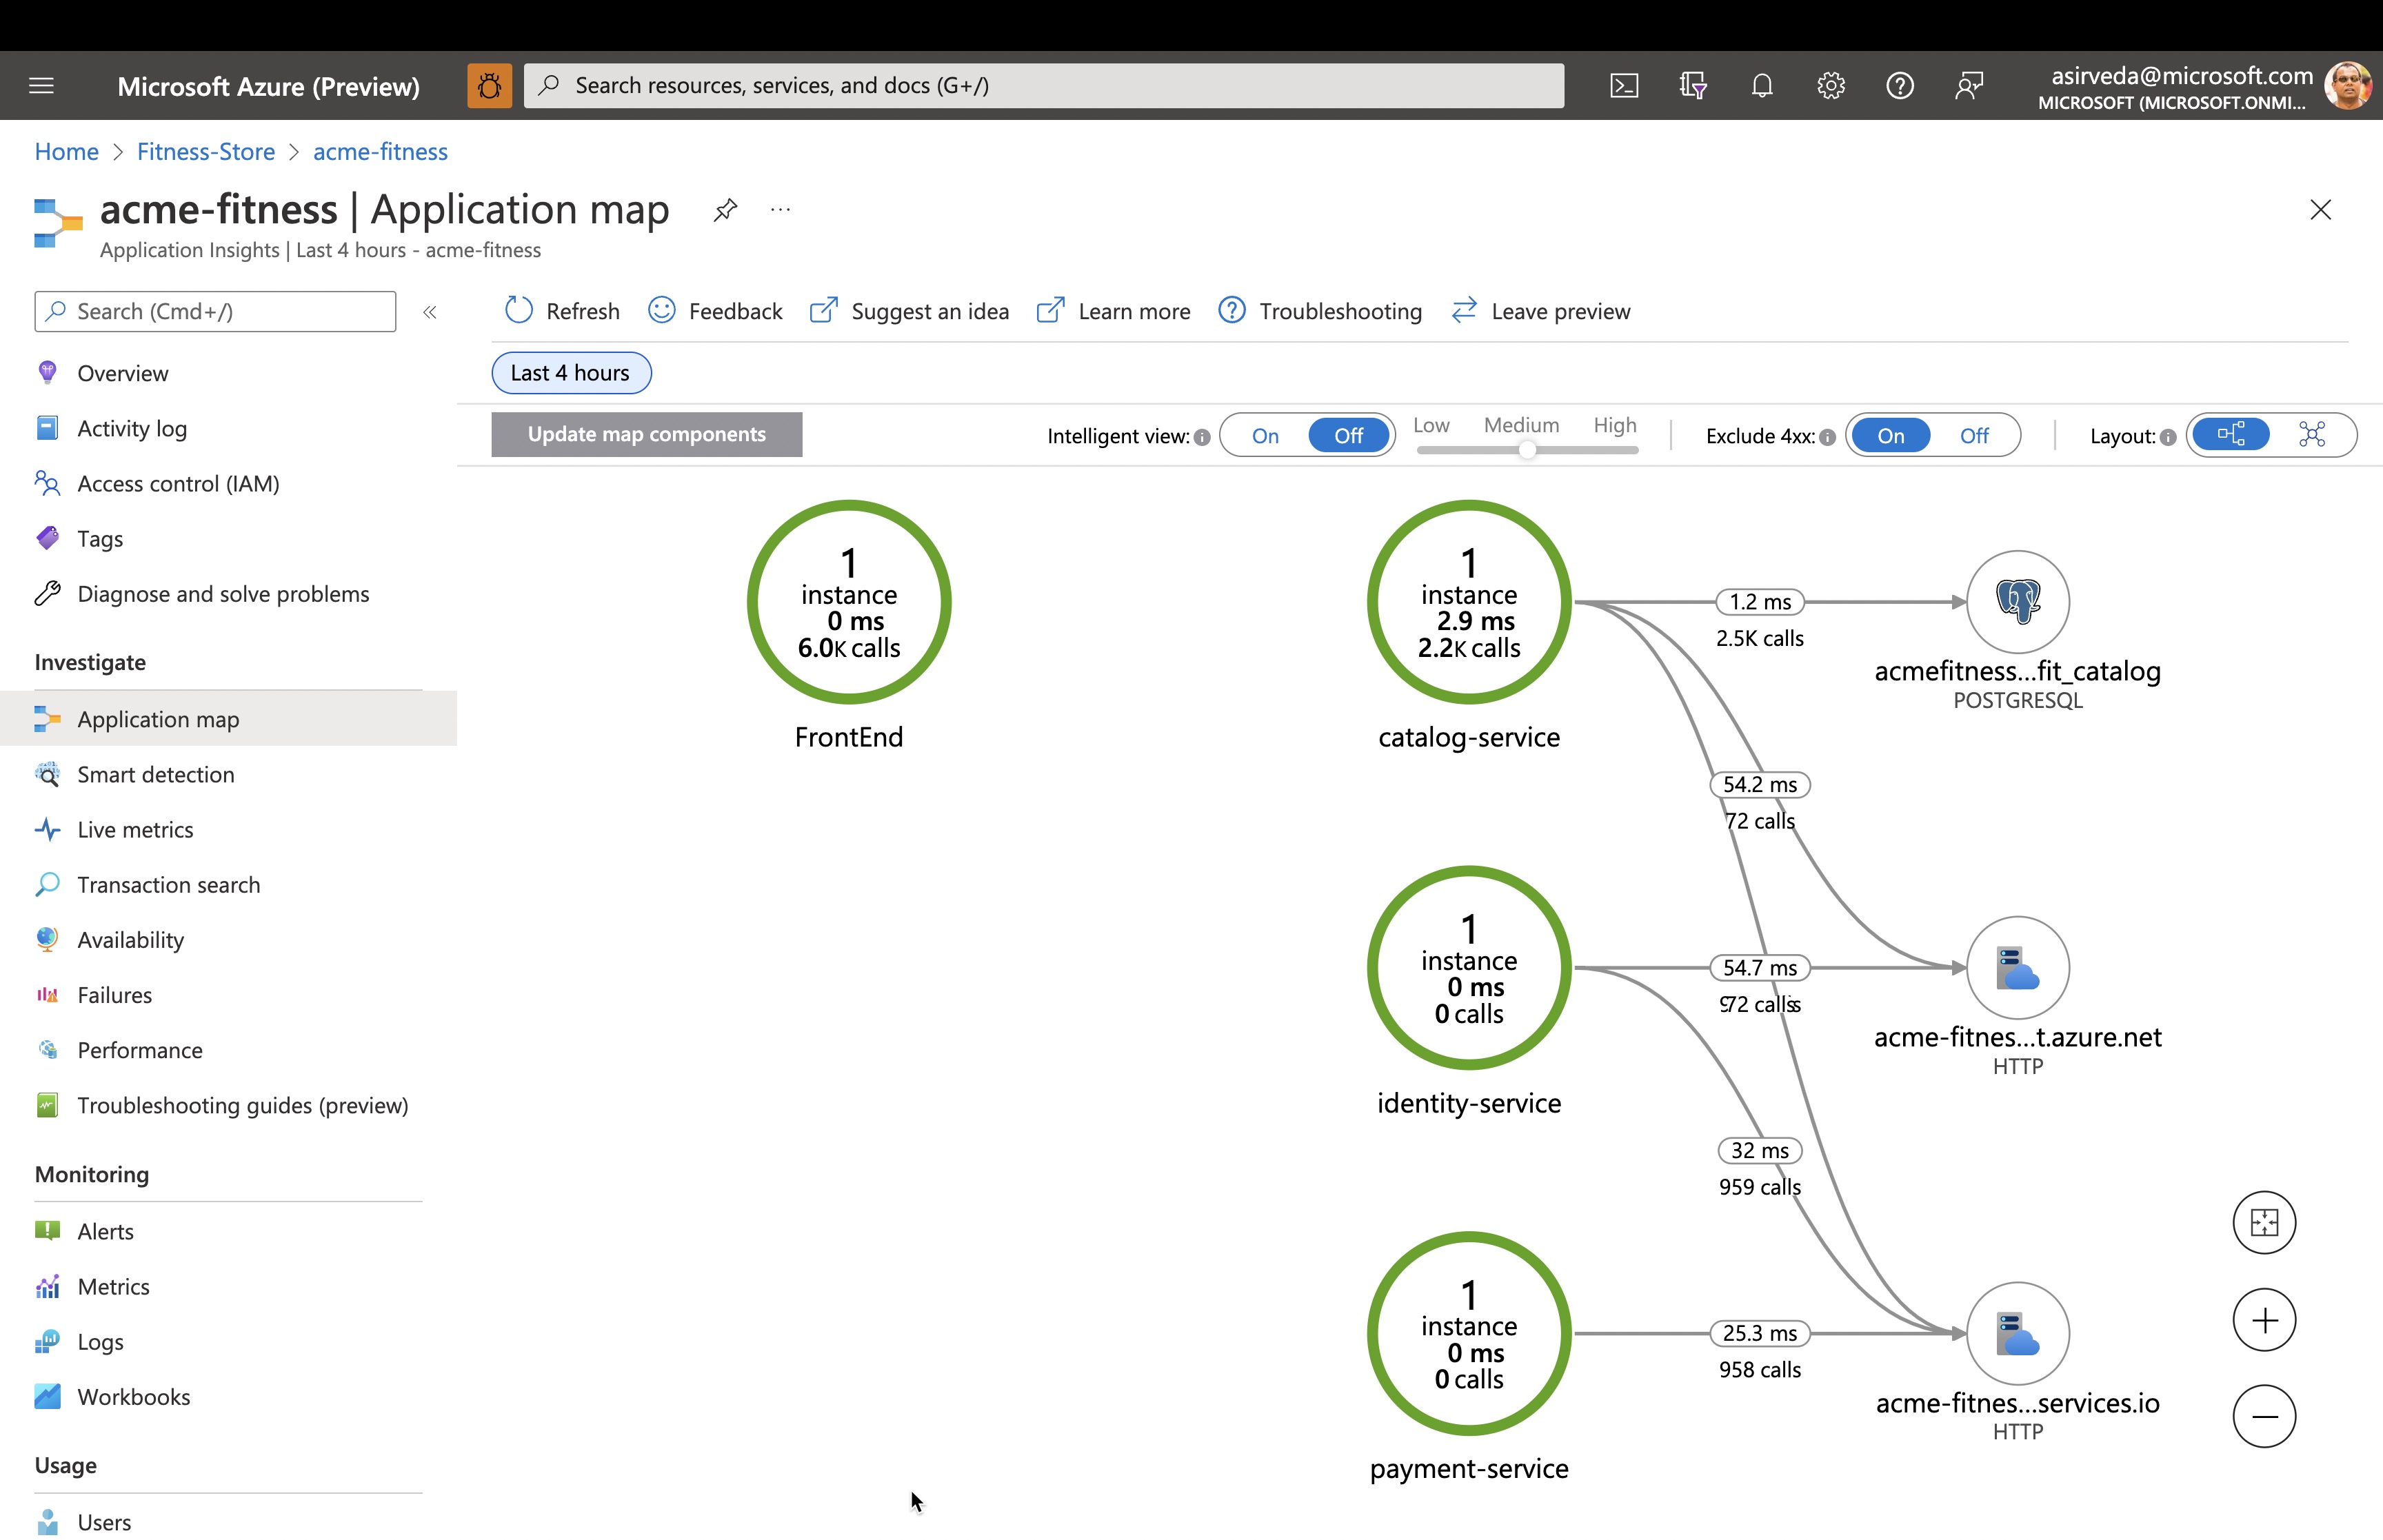Click the PostgreSQL database node icon
The height and width of the screenshot is (1540, 2383).
(x=2017, y=602)
